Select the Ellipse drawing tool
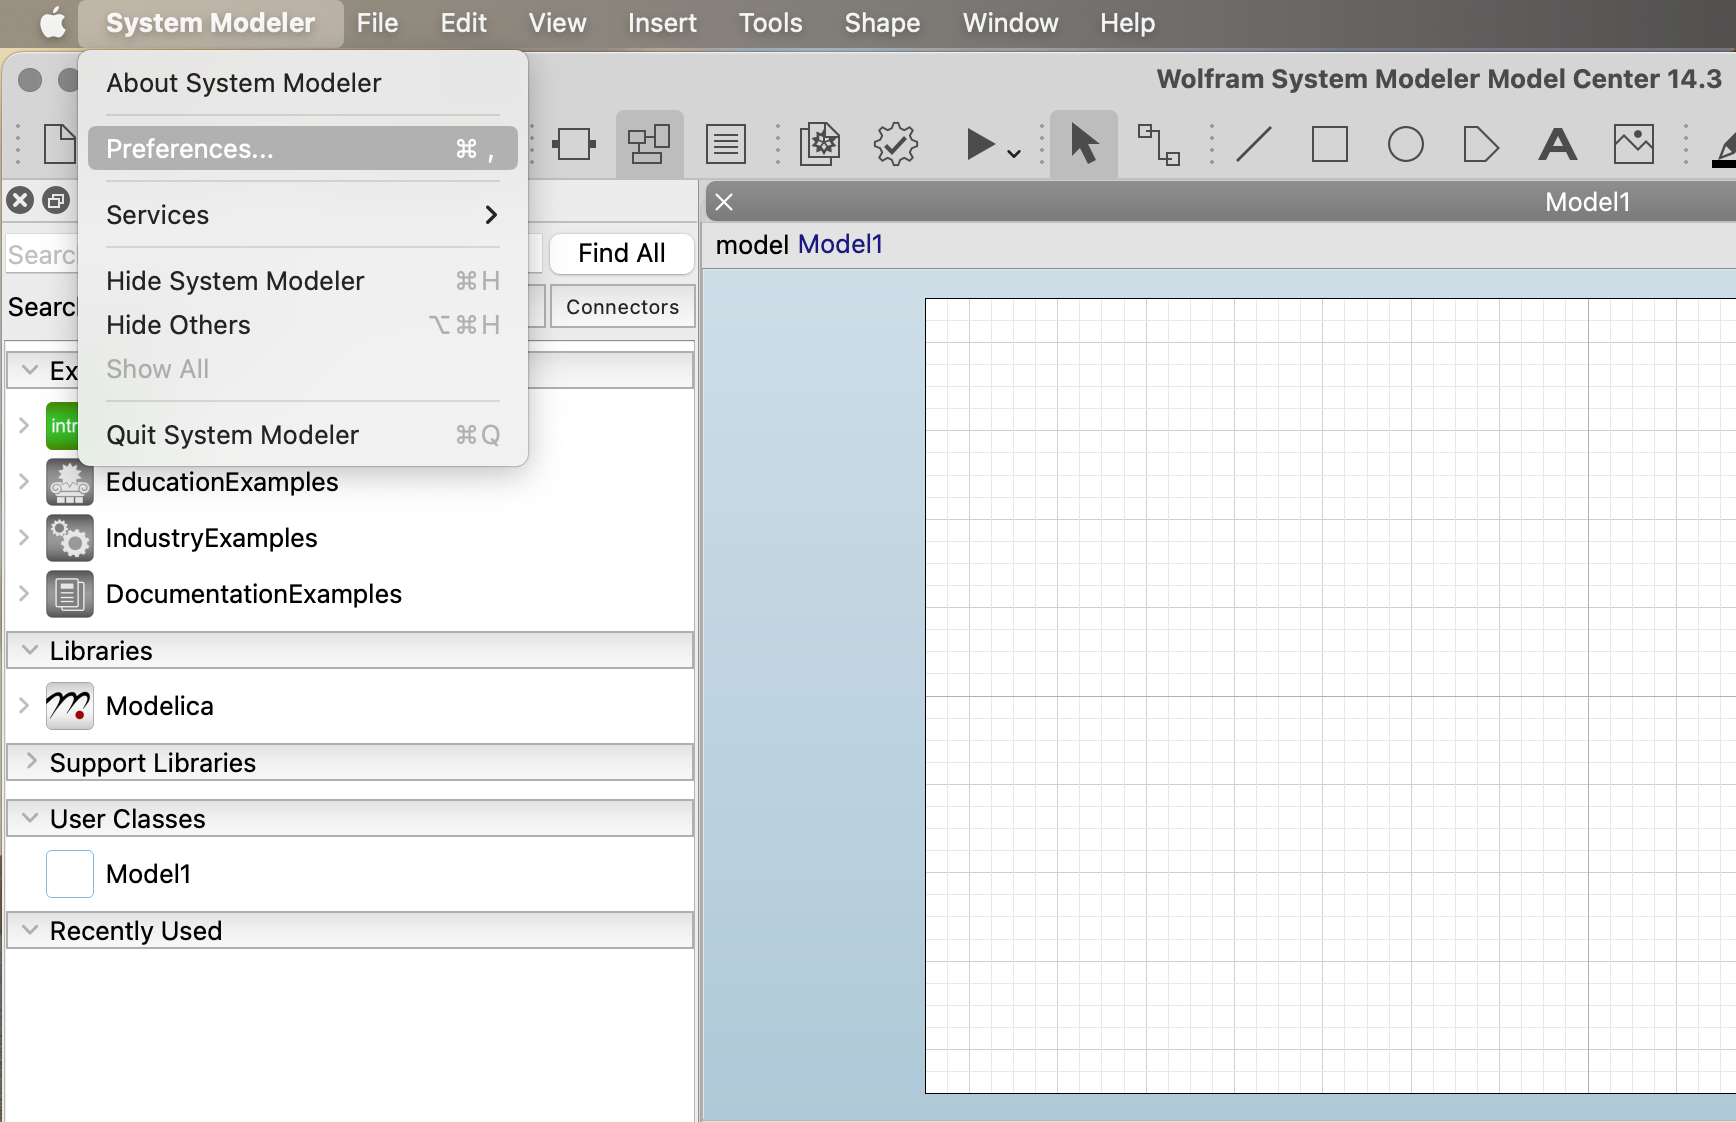 tap(1405, 145)
